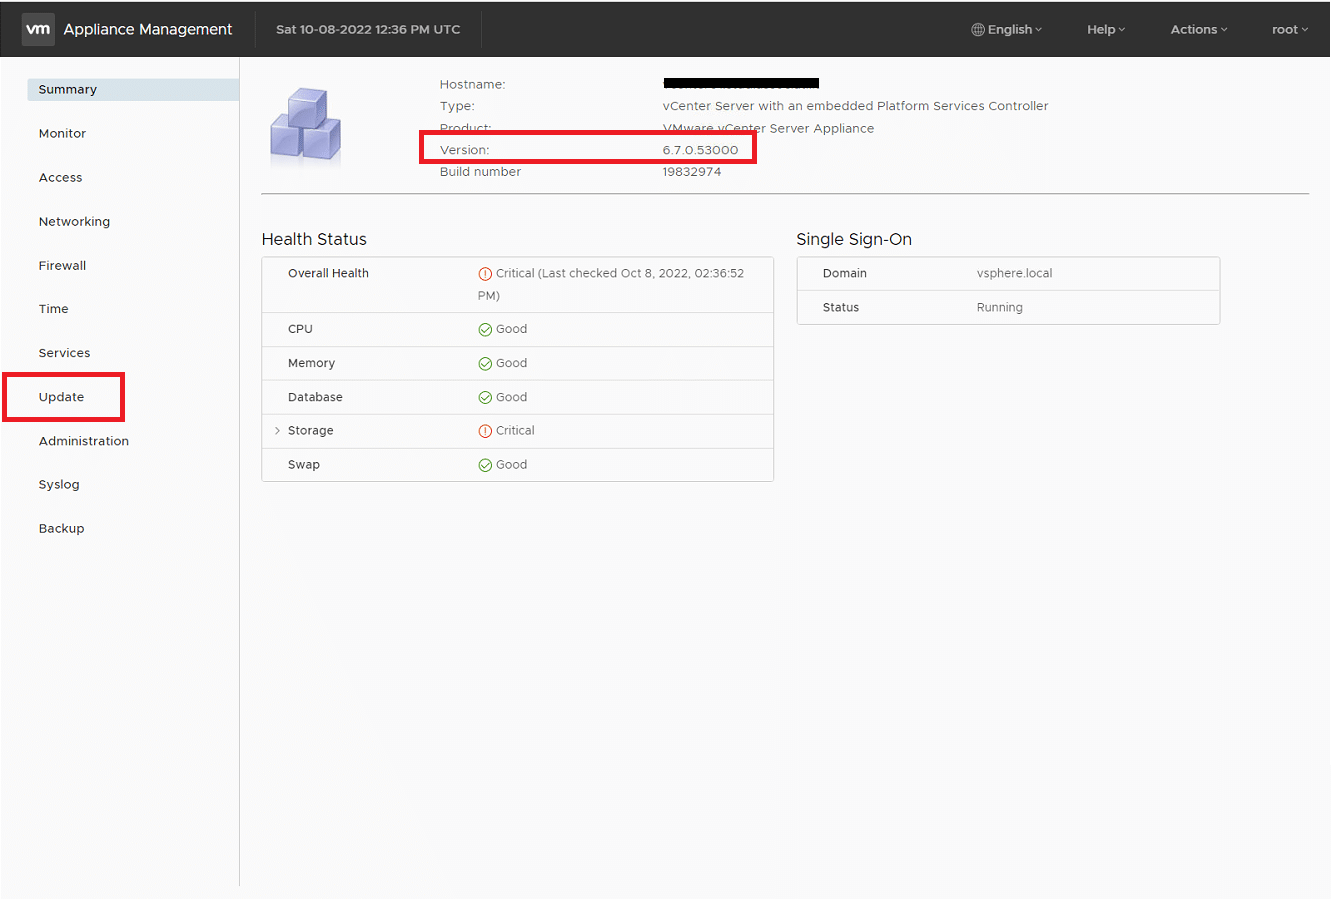The image size is (1331, 899).
Task: Click the Health Status heading
Action: point(314,240)
